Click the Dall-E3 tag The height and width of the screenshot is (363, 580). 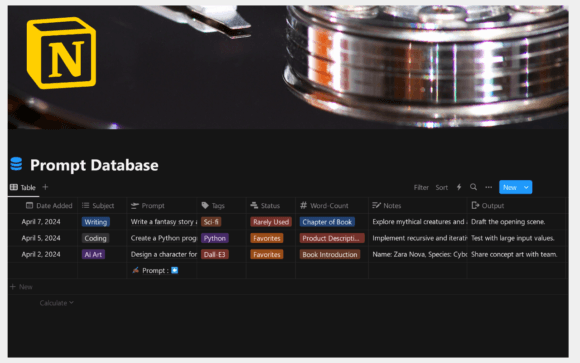215,255
